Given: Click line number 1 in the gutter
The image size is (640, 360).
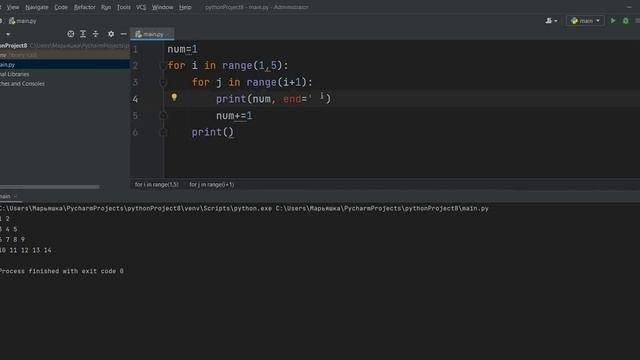Looking at the screenshot, I should pos(135,49).
